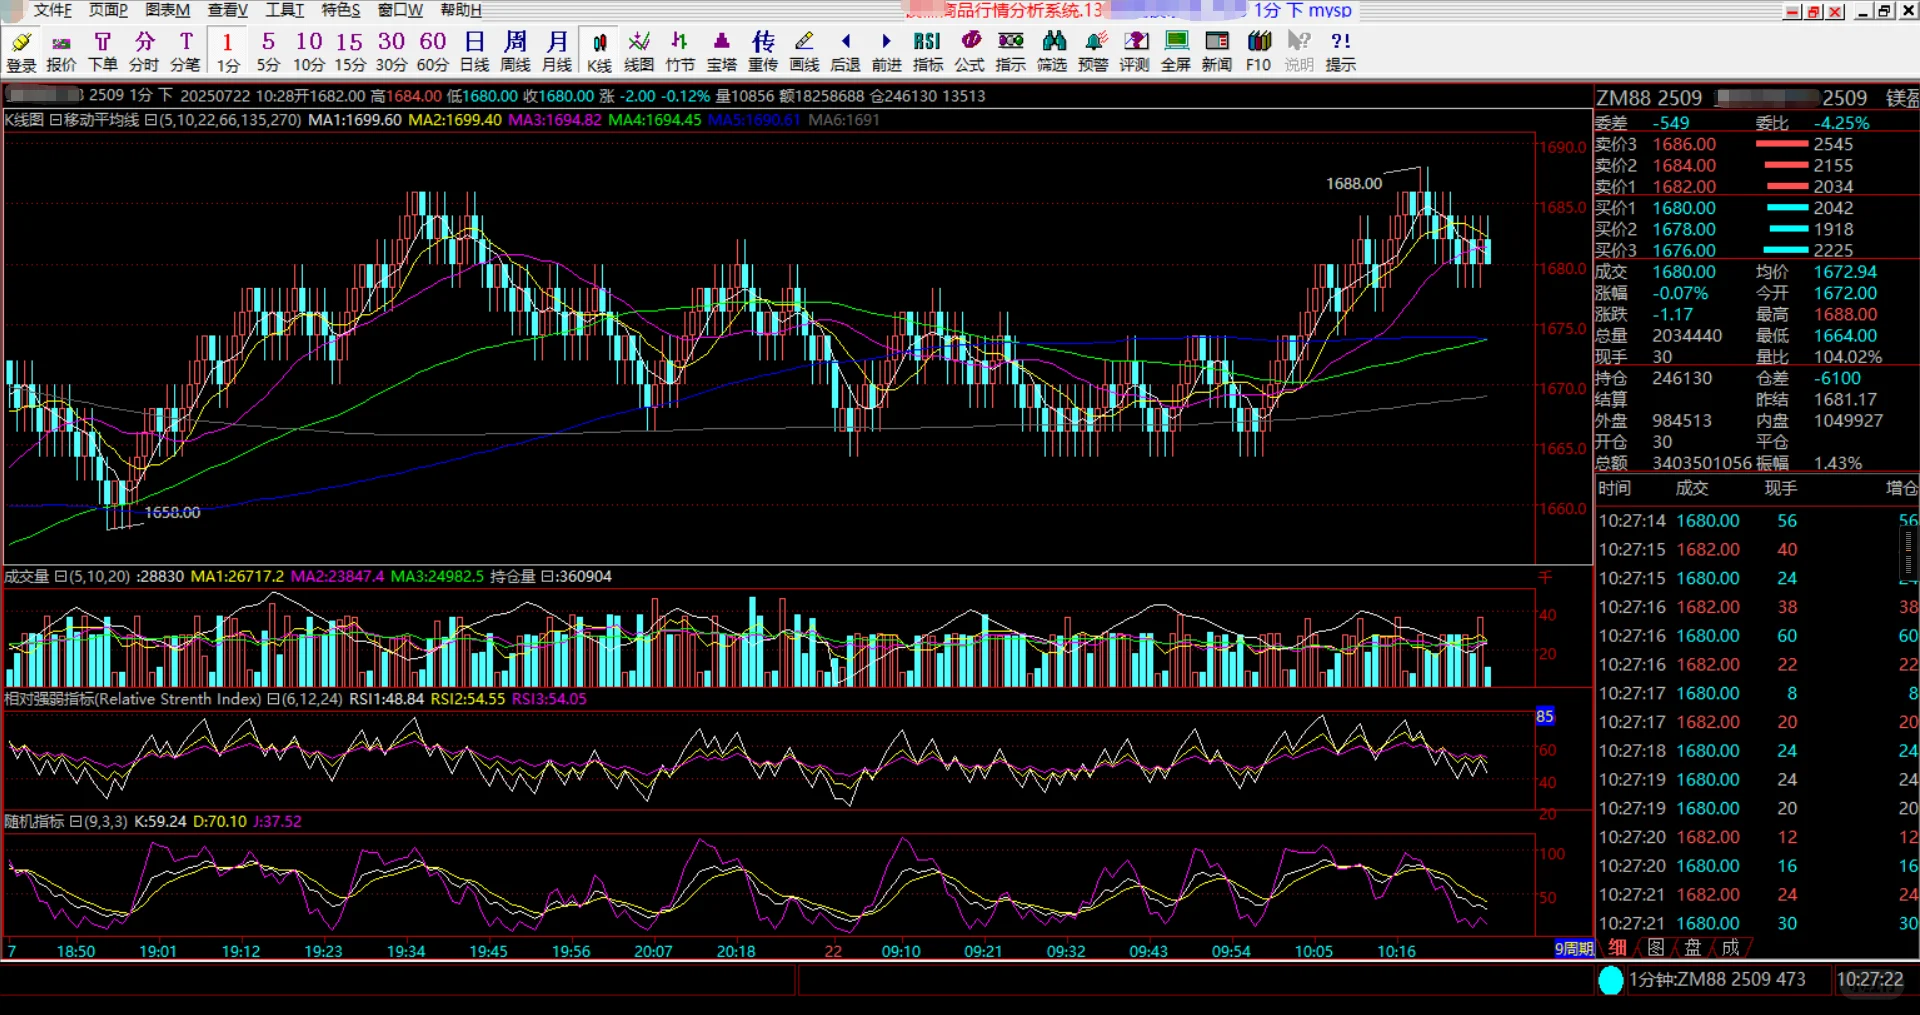Image resolution: width=1920 pixels, height=1015 pixels.
Task: Open the RSI 指标 indicator selector
Action: tap(928, 51)
